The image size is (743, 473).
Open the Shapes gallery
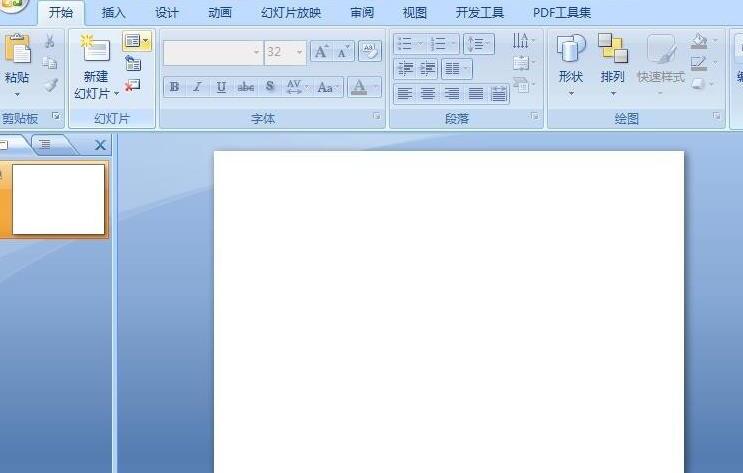tap(571, 64)
